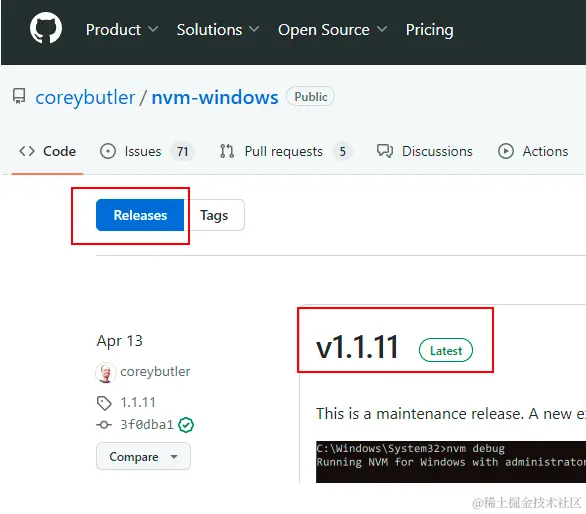Select the Releases button

click(140, 215)
